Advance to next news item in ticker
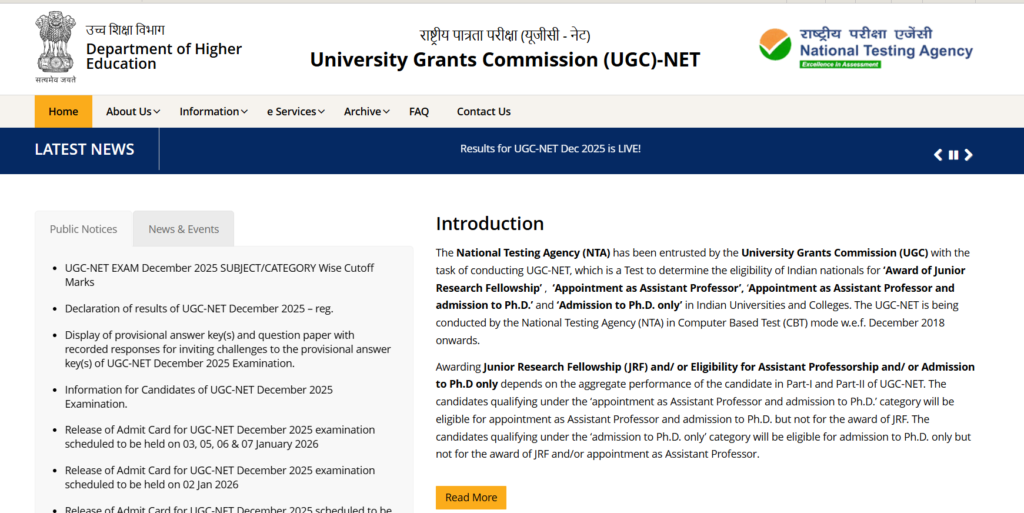This screenshot has height=513, width=1024. [968, 155]
